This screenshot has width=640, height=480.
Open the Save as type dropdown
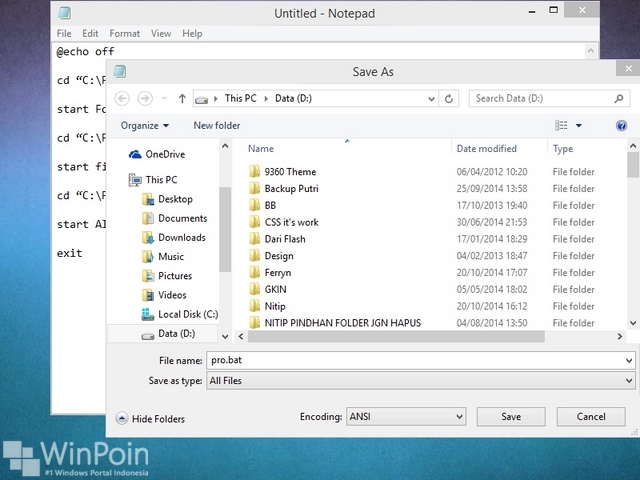(x=420, y=381)
